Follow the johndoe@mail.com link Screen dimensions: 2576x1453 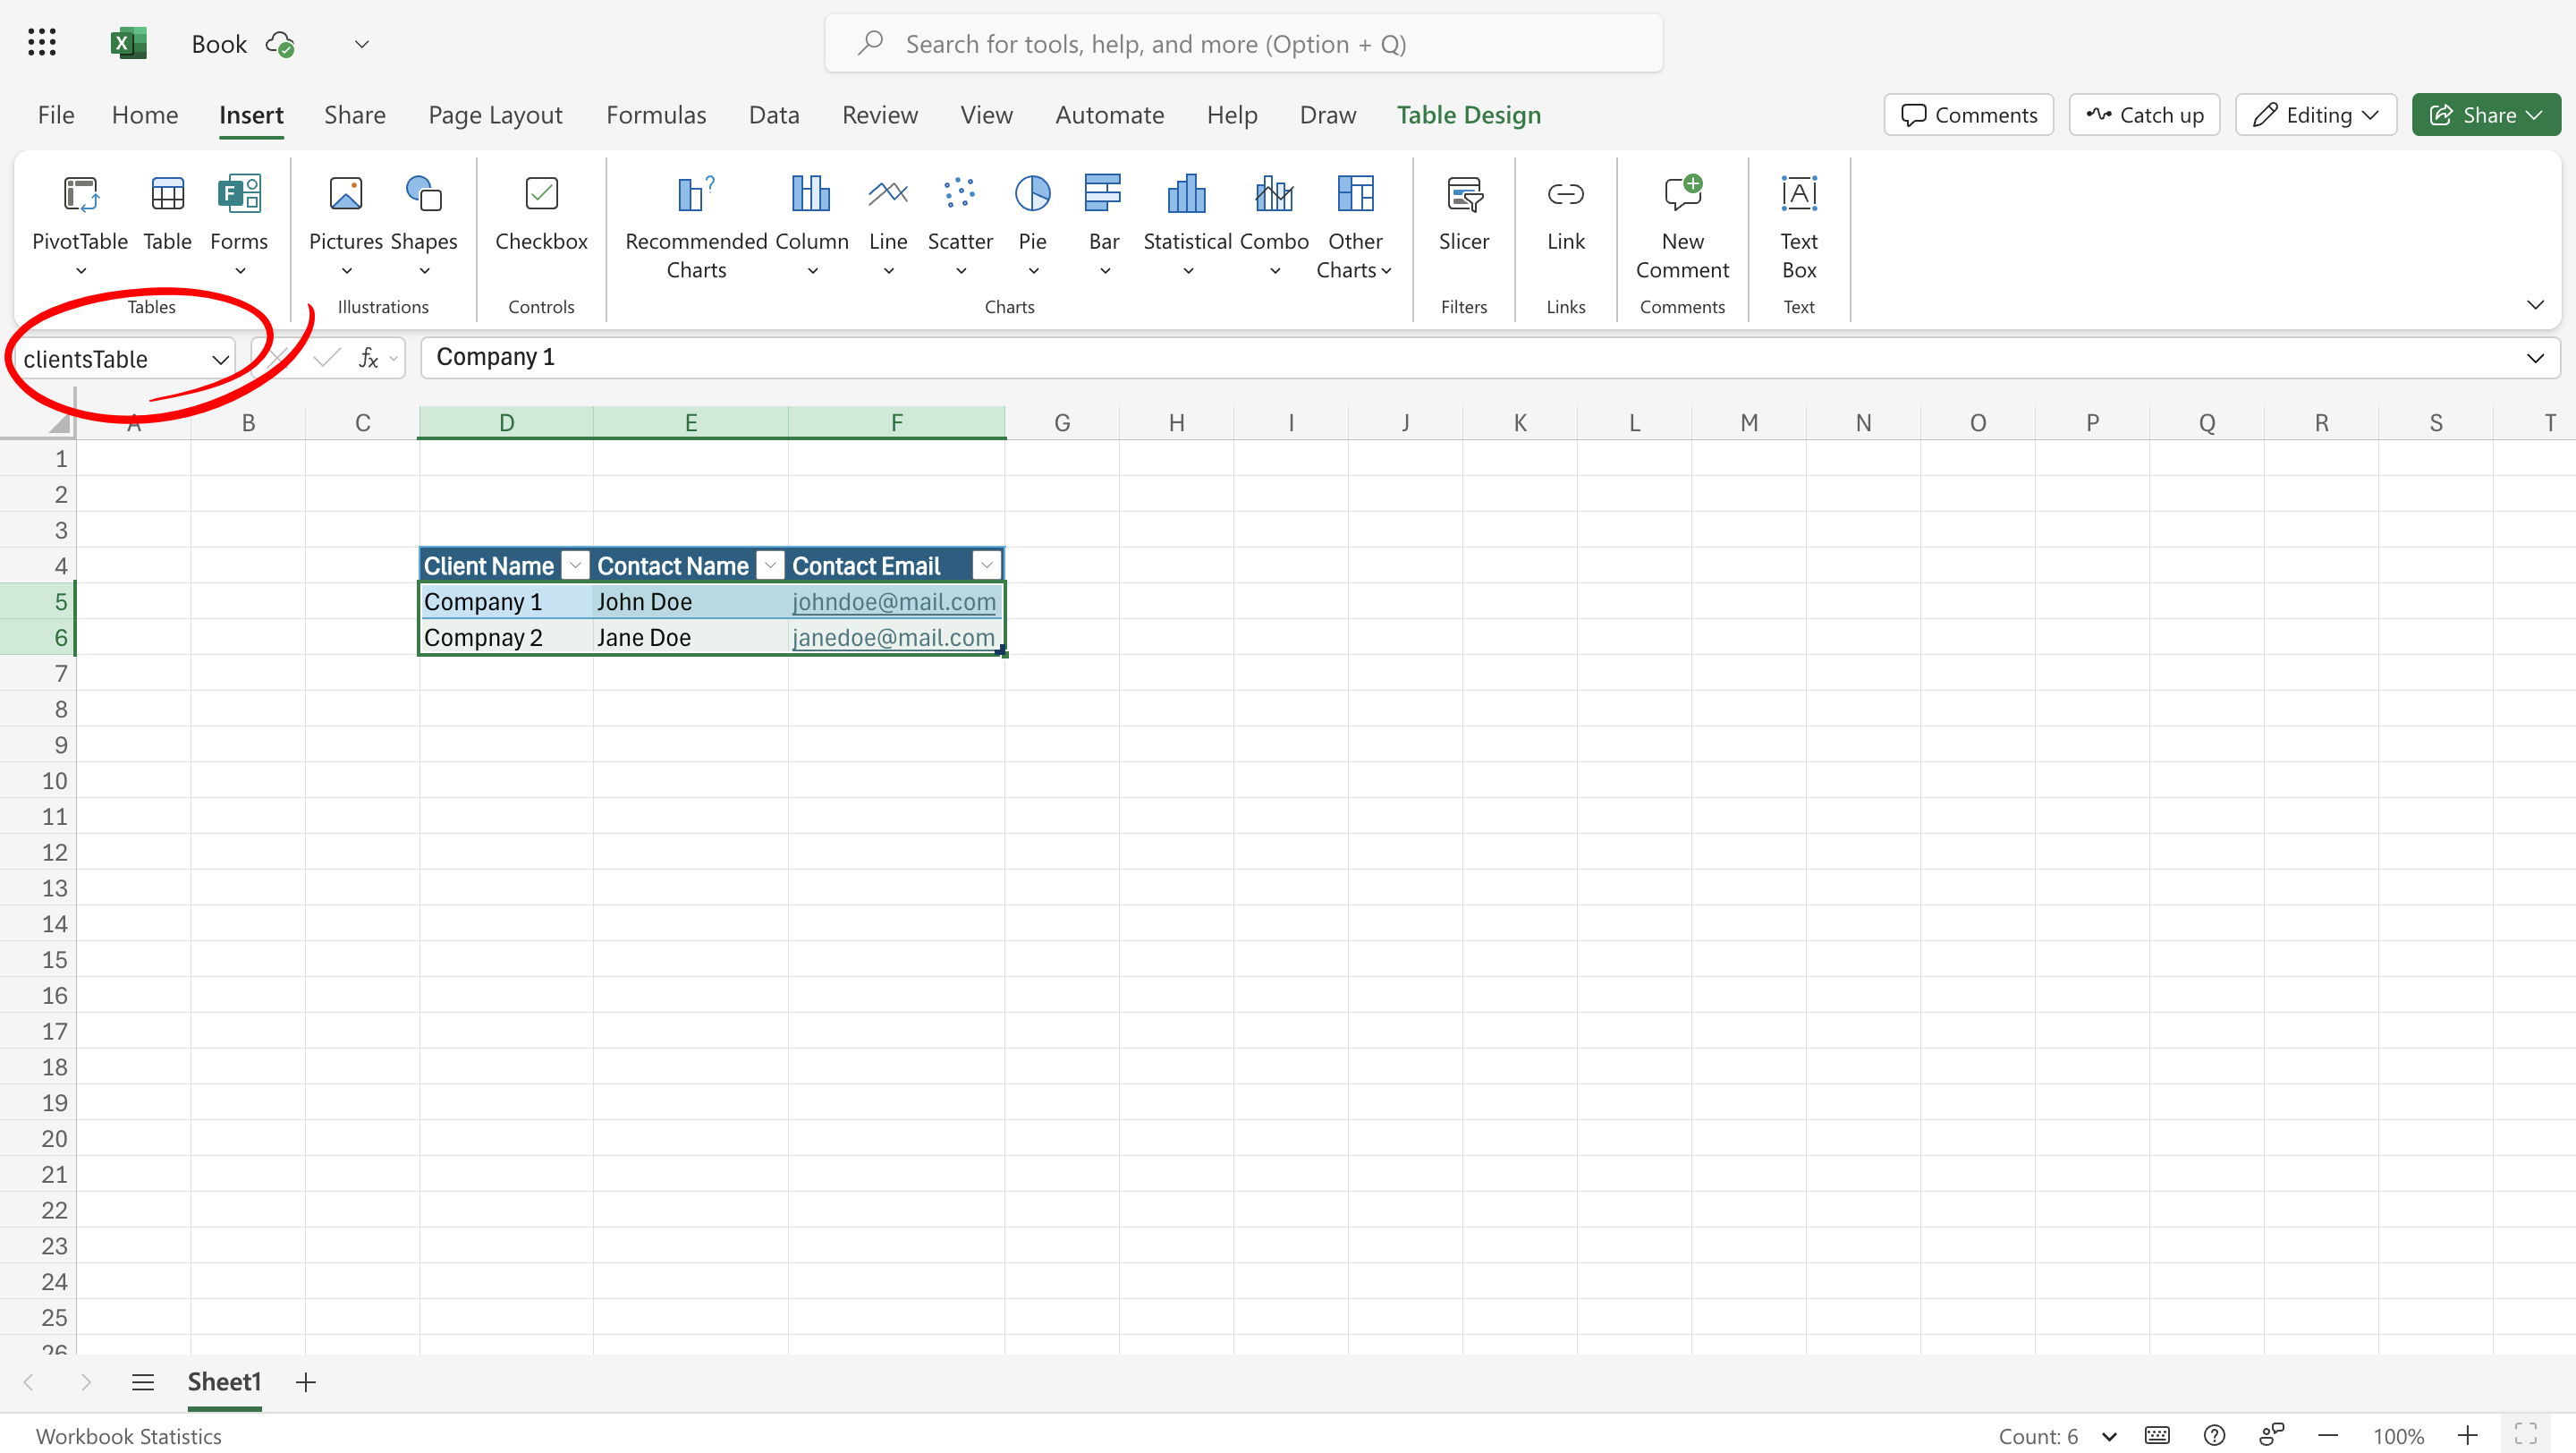point(893,601)
